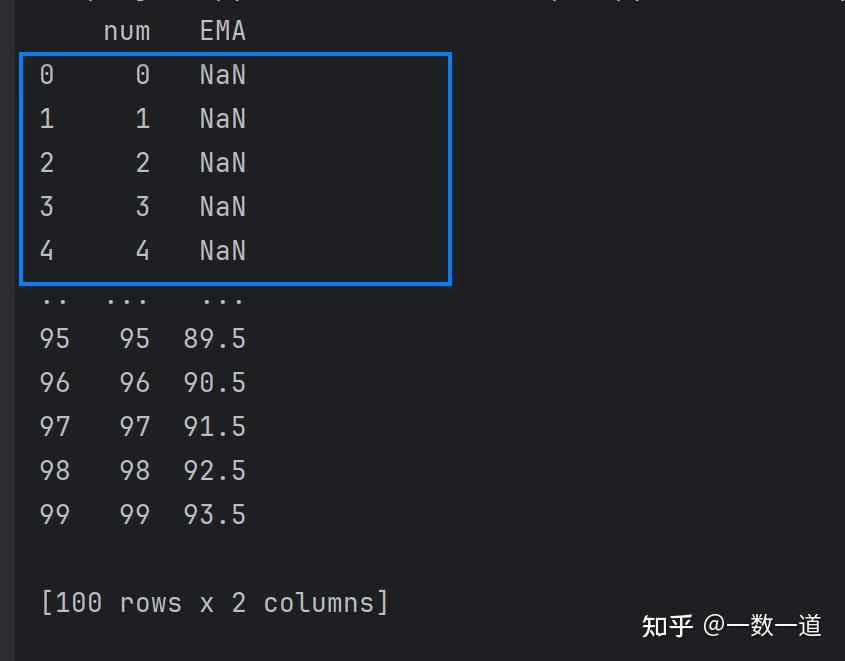Image resolution: width=845 pixels, height=661 pixels.
Task: Select the EMA value 92.5
Action: 214,471
